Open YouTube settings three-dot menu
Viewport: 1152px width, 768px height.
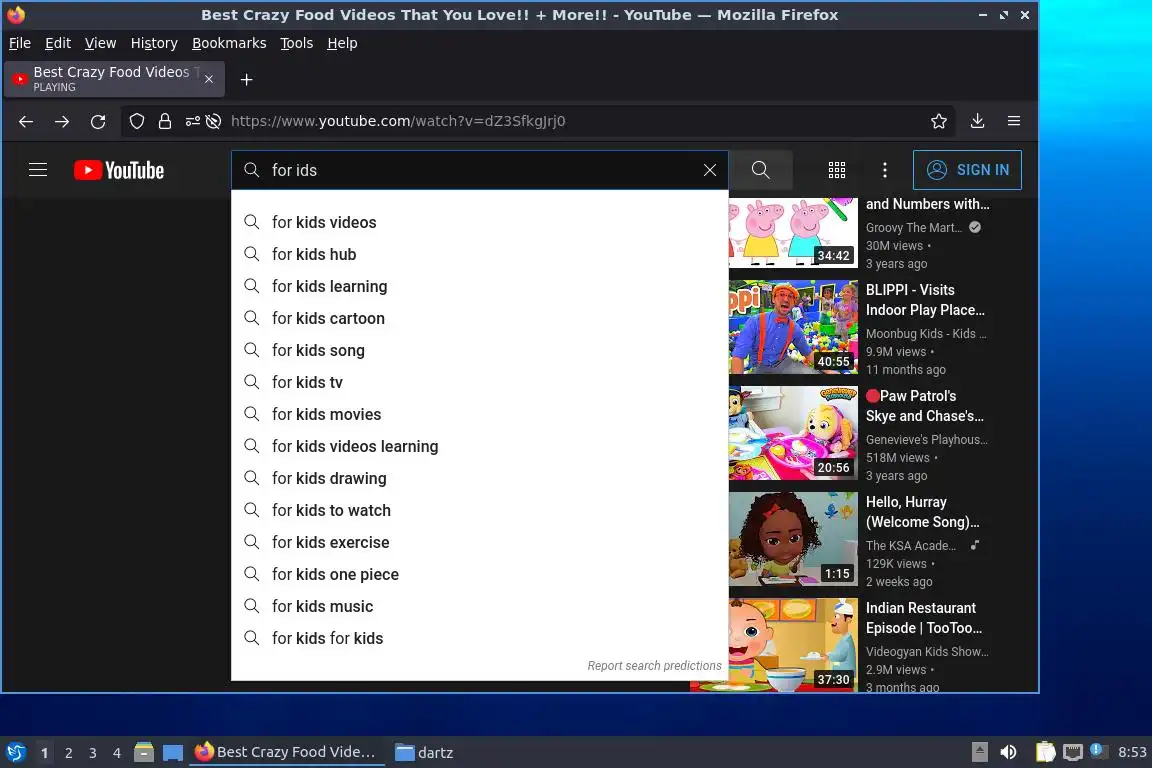point(885,171)
